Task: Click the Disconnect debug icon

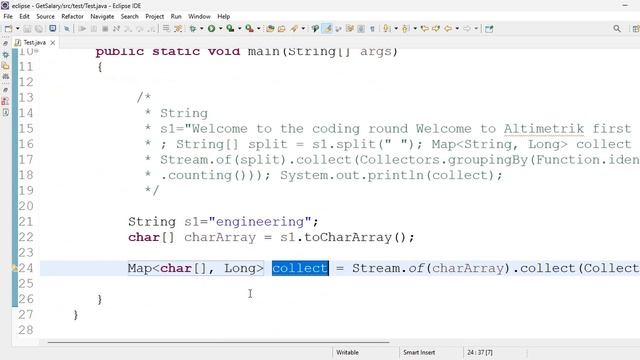Action: point(116,29)
